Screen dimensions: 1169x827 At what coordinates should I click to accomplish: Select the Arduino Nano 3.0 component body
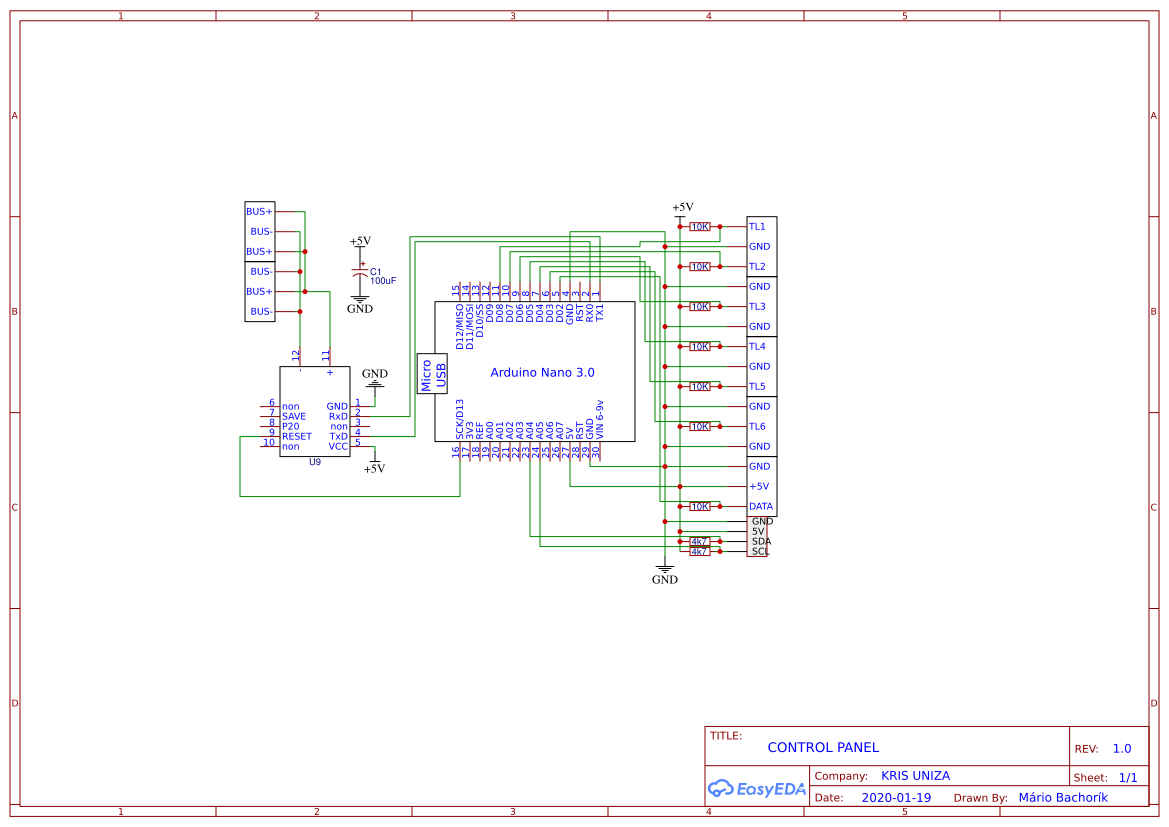click(540, 372)
